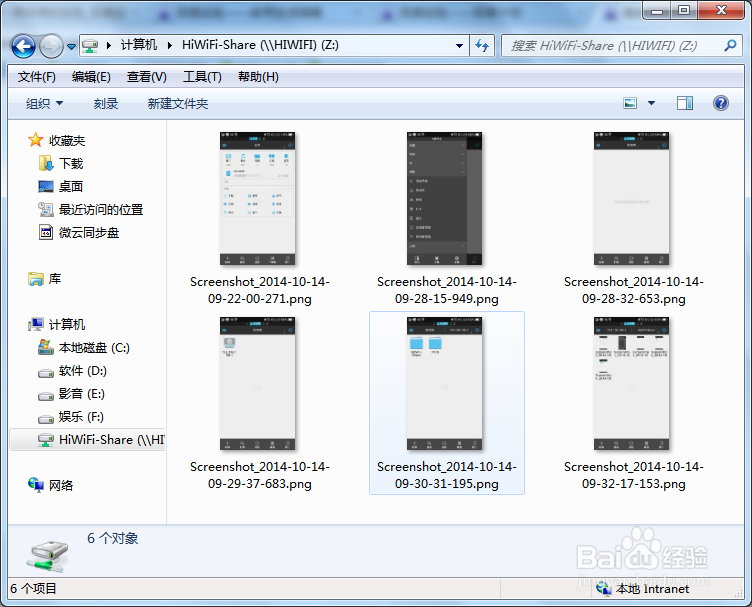Toggle the preview pane button
Image resolution: width=752 pixels, height=607 pixels.
pyautogui.click(x=684, y=103)
